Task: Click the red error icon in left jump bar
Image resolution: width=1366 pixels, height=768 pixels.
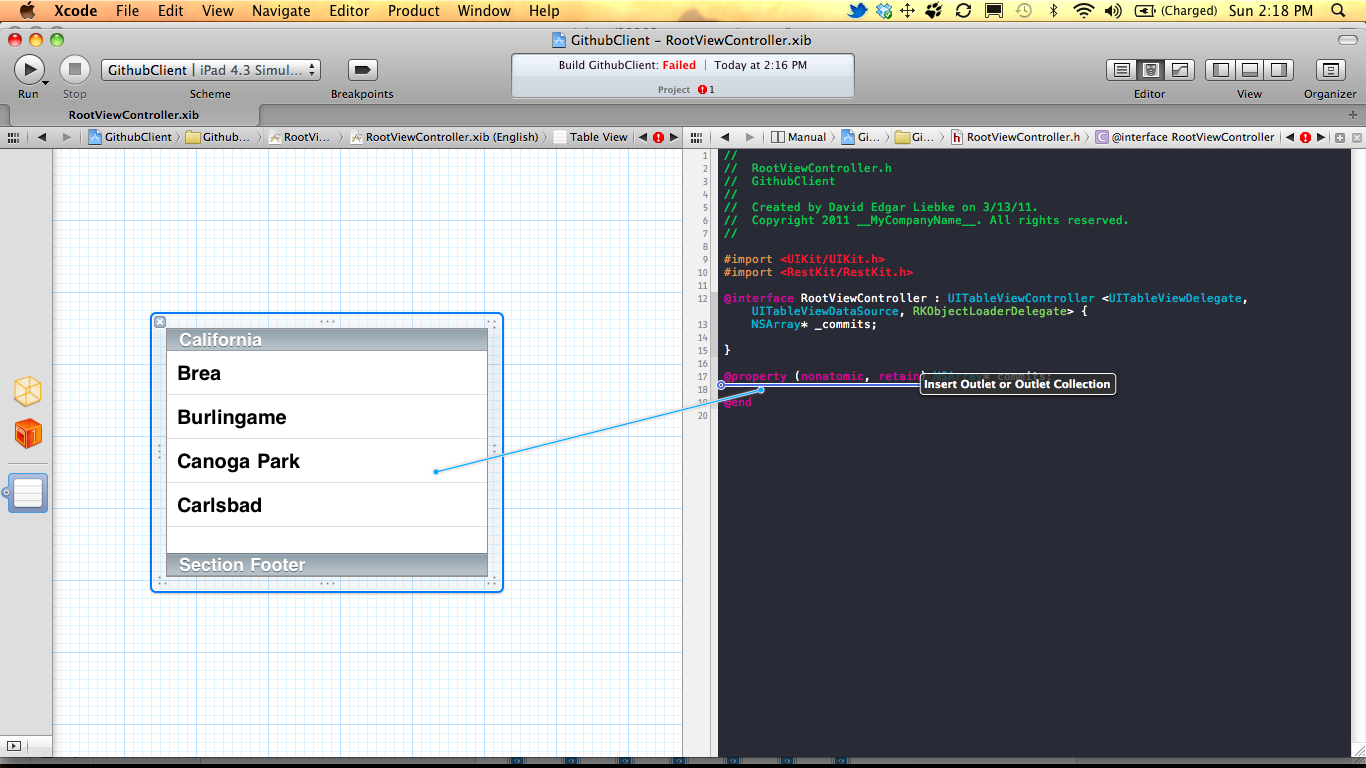Action: (x=658, y=137)
